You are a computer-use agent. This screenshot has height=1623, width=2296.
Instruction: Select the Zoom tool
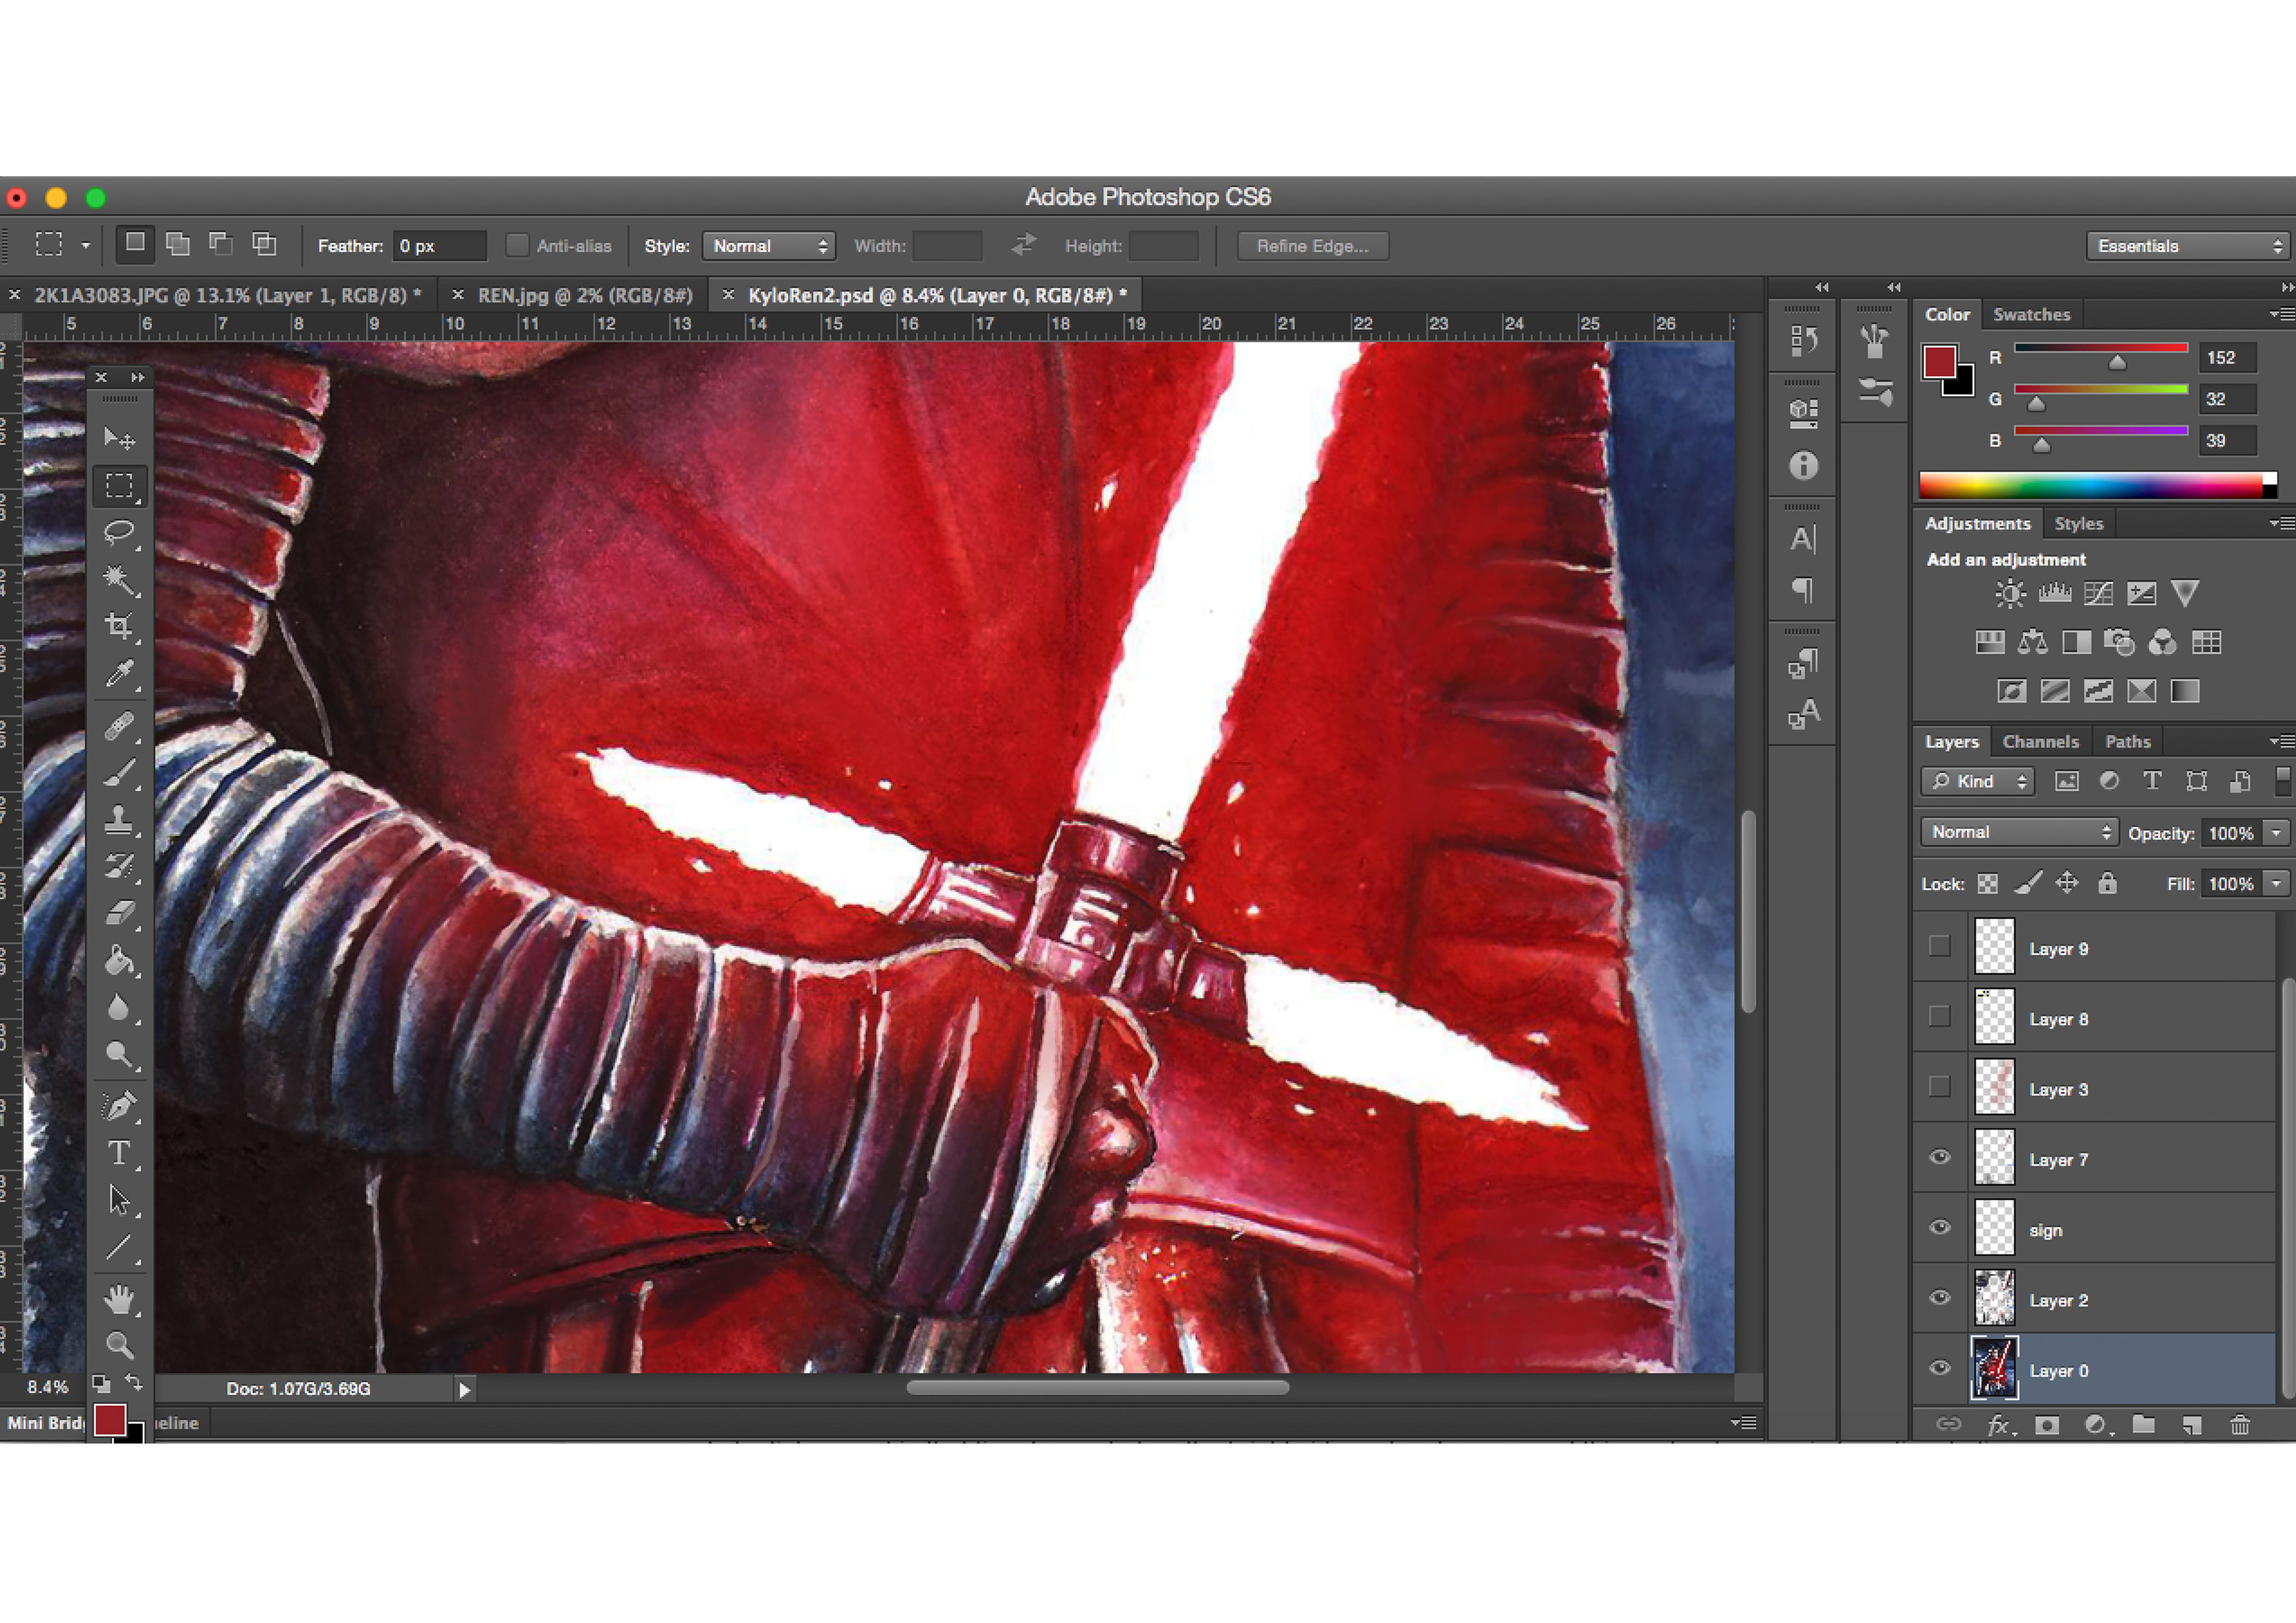click(119, 1345)
